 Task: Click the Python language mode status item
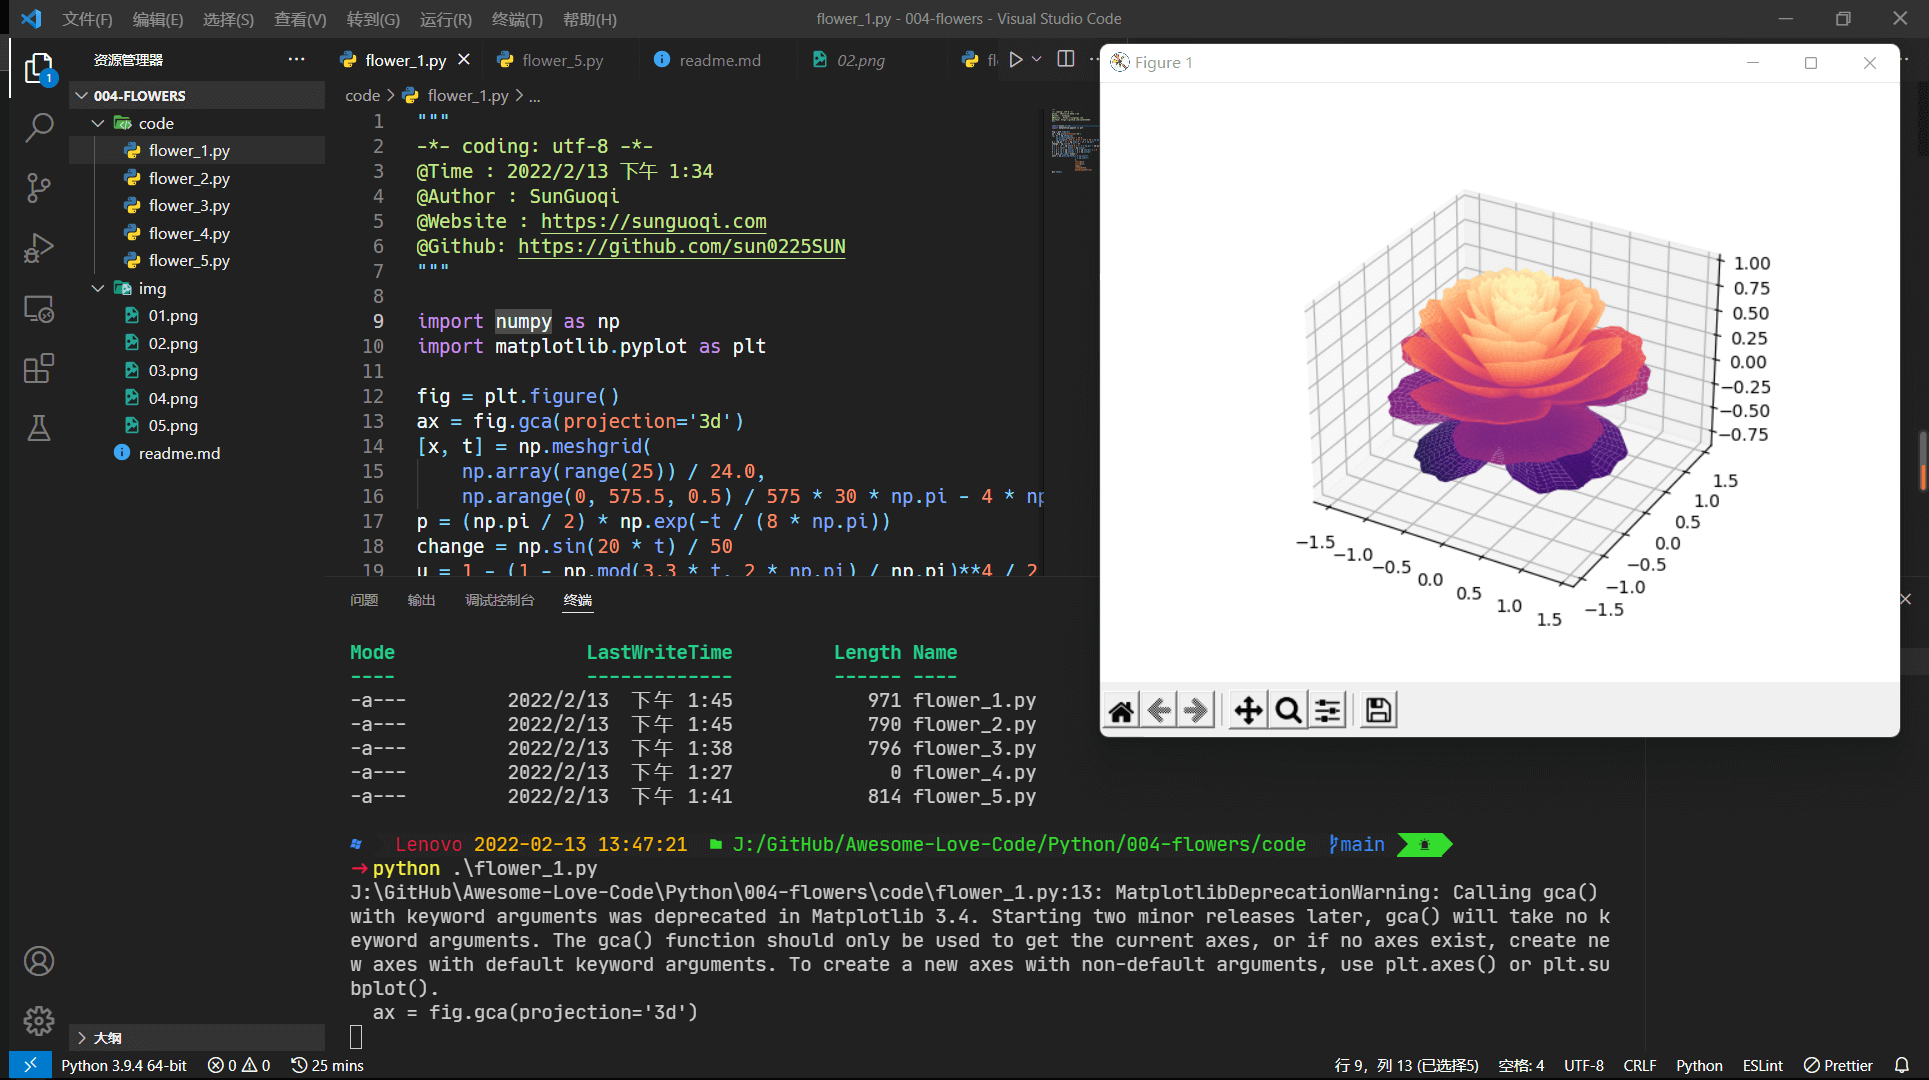[x=1699, y=1065]
